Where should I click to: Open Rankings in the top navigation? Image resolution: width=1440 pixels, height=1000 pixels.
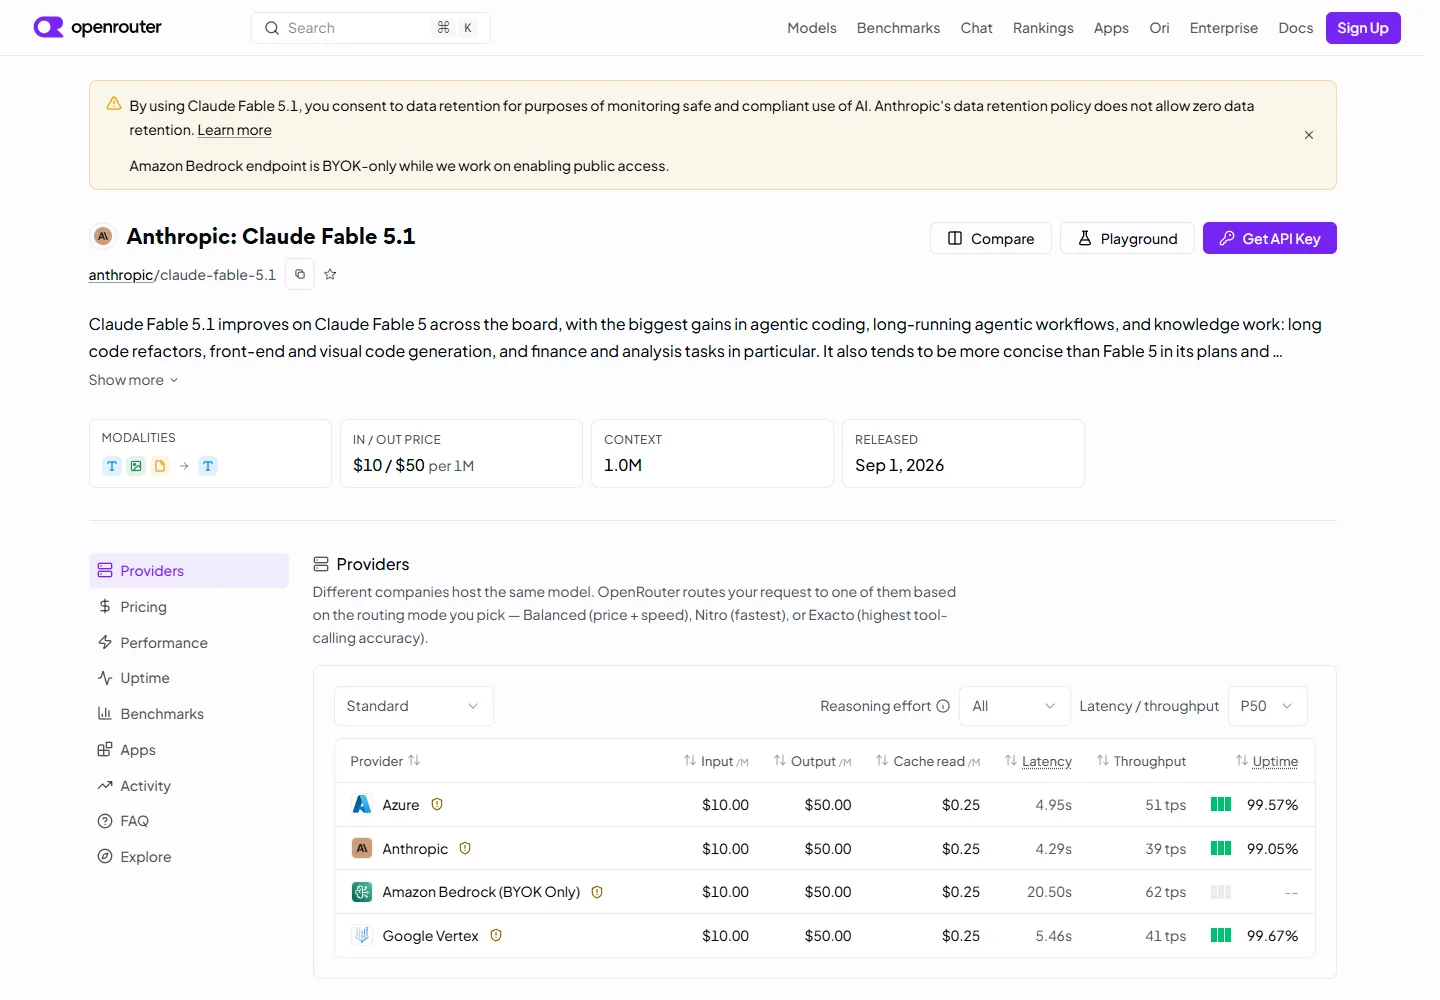coord(1043,28)
